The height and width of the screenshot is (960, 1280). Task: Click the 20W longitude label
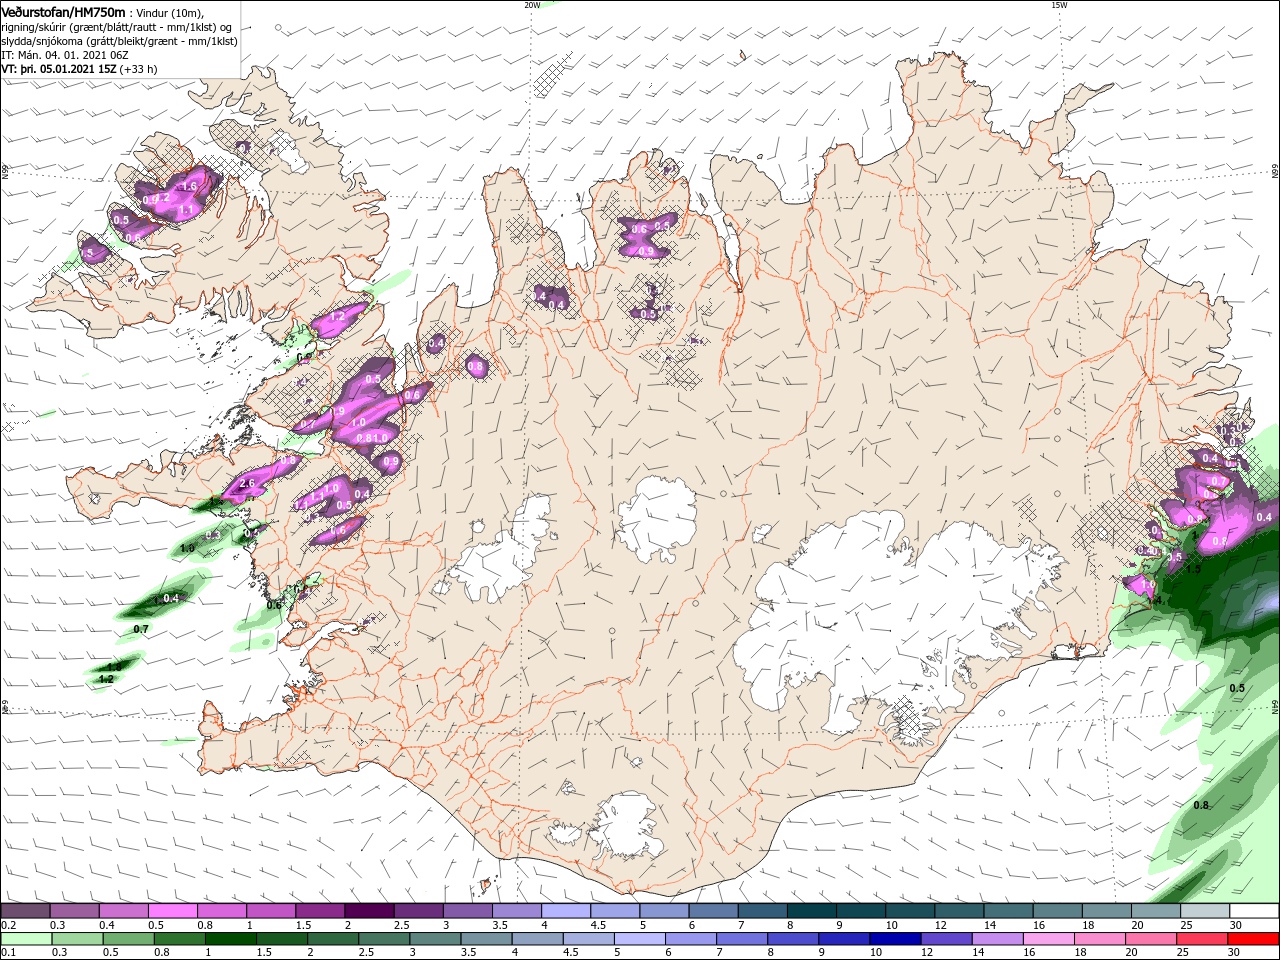[532, 5]
